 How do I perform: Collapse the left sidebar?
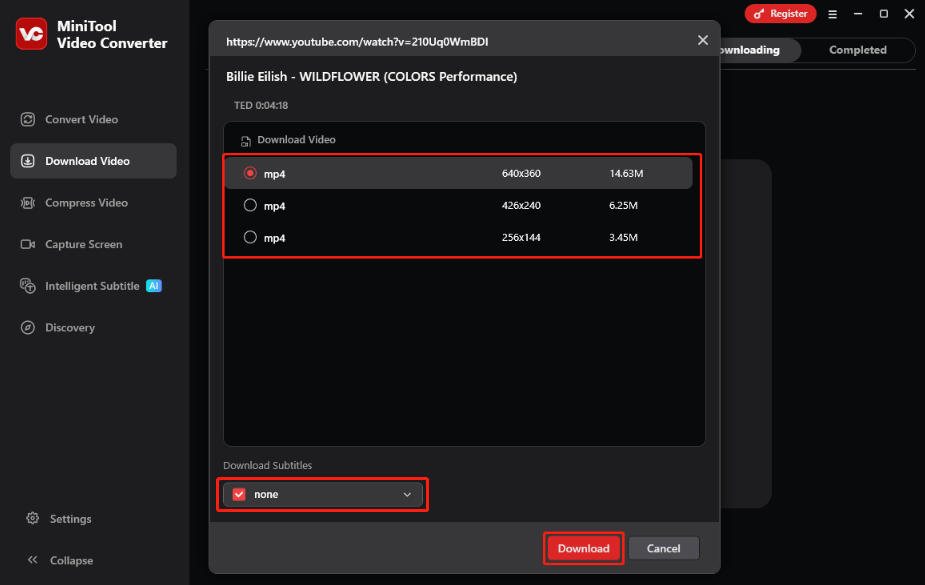(66, 560)
